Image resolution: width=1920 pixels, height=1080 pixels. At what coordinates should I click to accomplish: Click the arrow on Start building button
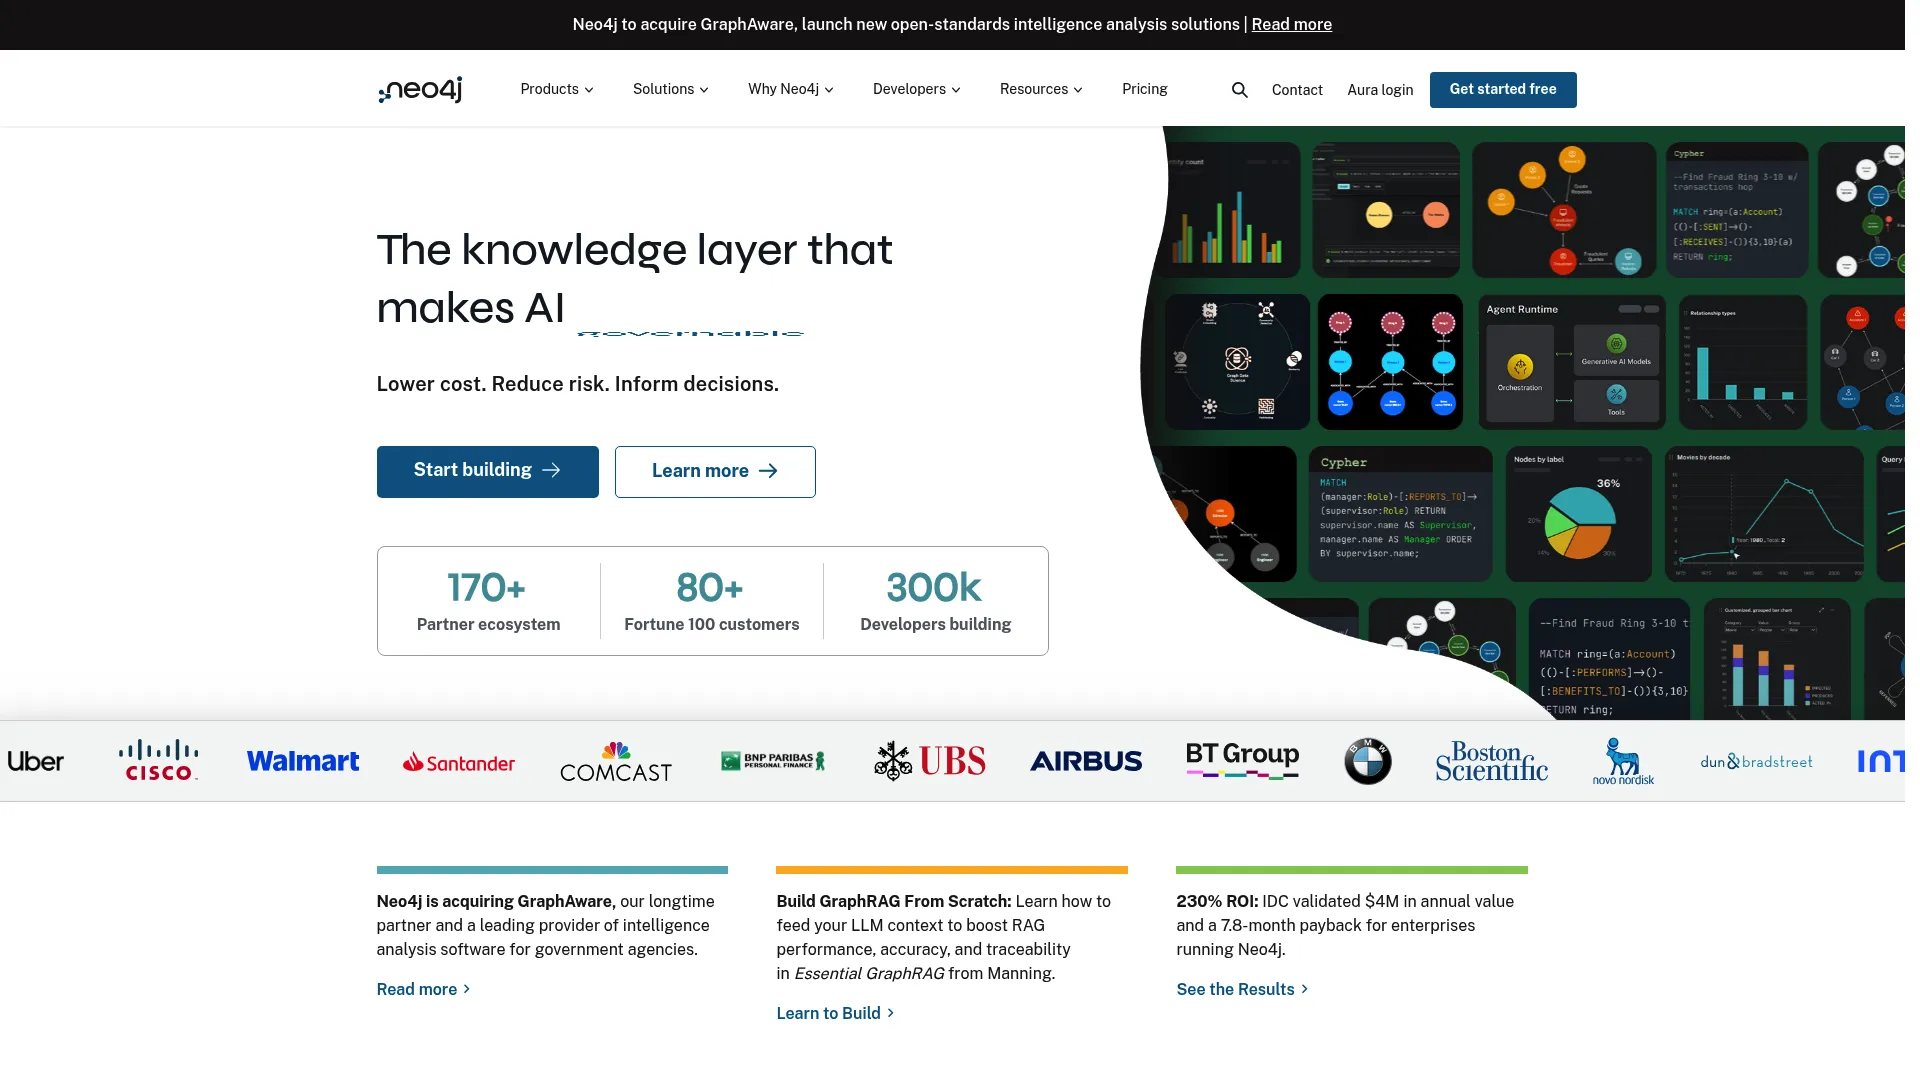[x=551, y=471]
